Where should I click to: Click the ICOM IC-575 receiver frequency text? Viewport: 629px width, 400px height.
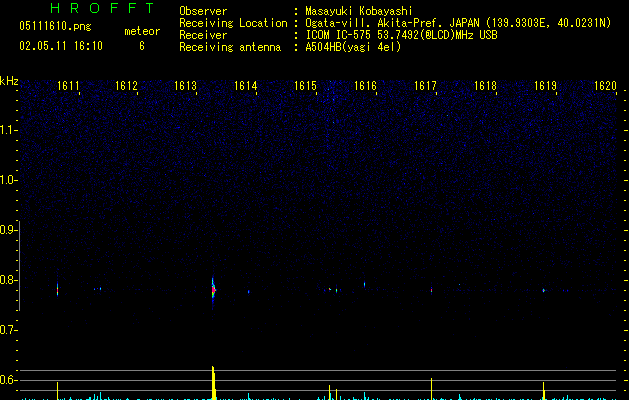(x=402, y=35)
